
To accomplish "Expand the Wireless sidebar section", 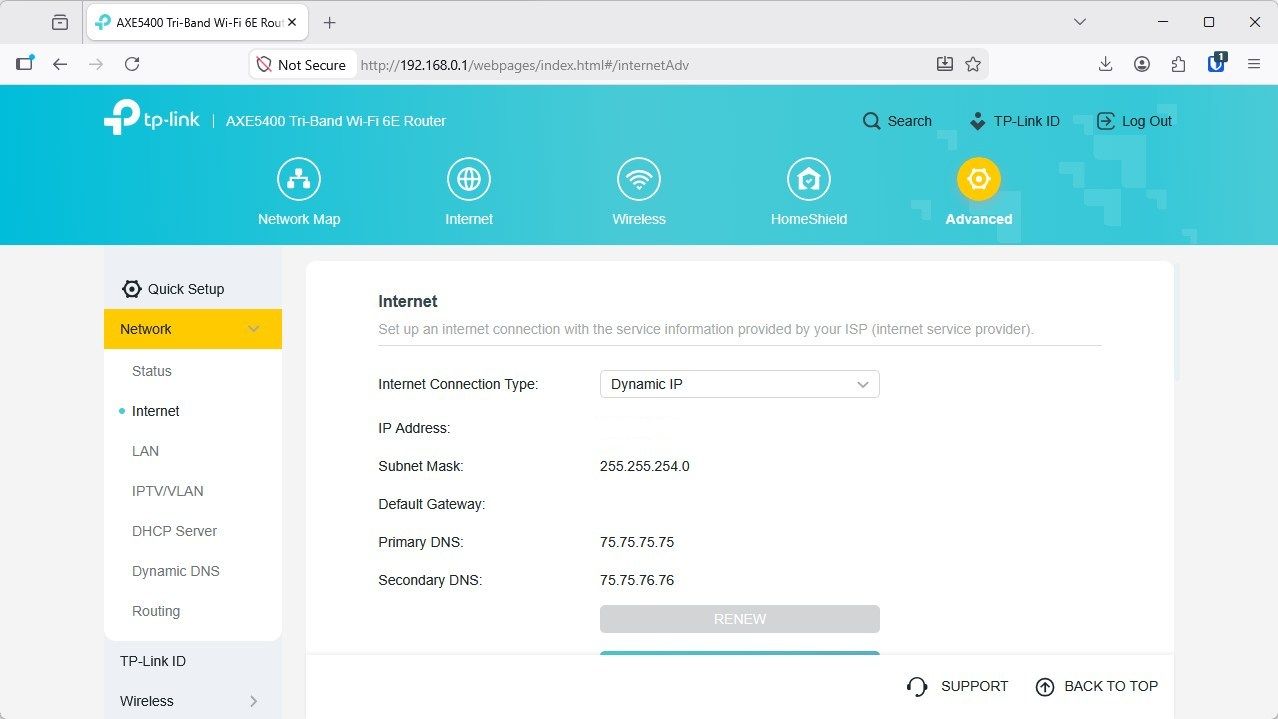I will (x=193, y=701).
